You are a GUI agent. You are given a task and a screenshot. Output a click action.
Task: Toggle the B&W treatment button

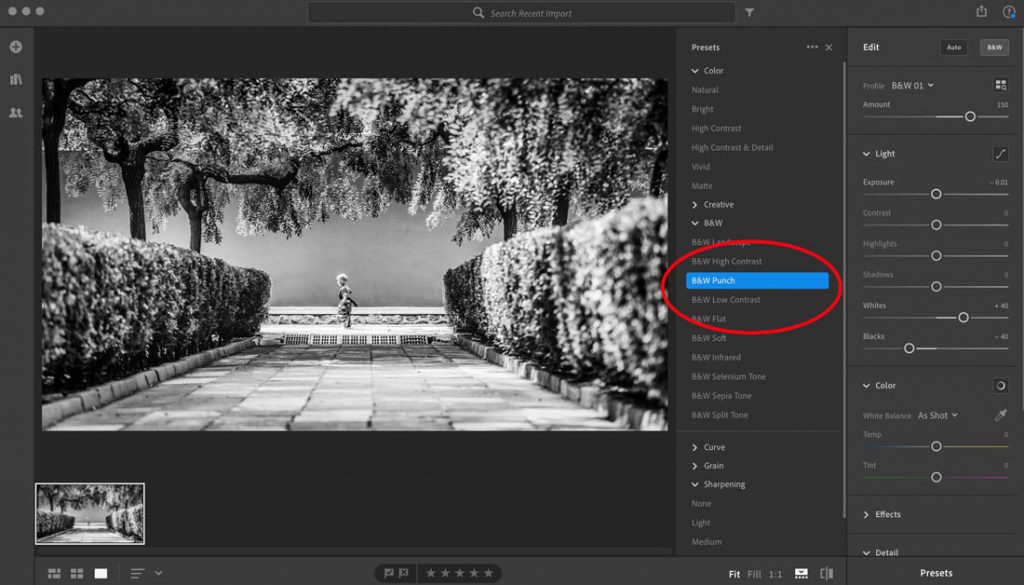(995, 47)
